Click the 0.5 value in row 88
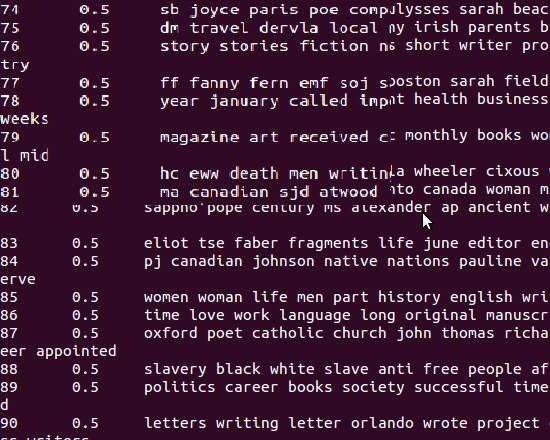This screenshot has height=440, width=550. pyautogui.click(x=85, y=369)
